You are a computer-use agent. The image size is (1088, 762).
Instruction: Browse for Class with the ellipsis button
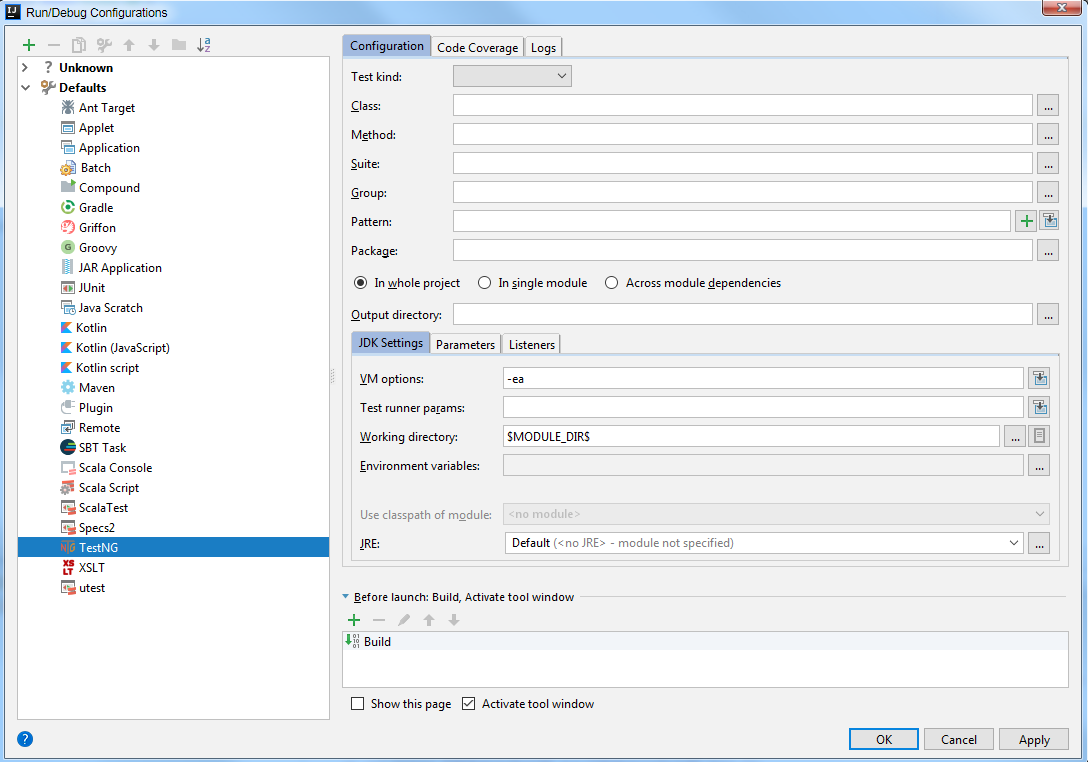coord(1048,105)
